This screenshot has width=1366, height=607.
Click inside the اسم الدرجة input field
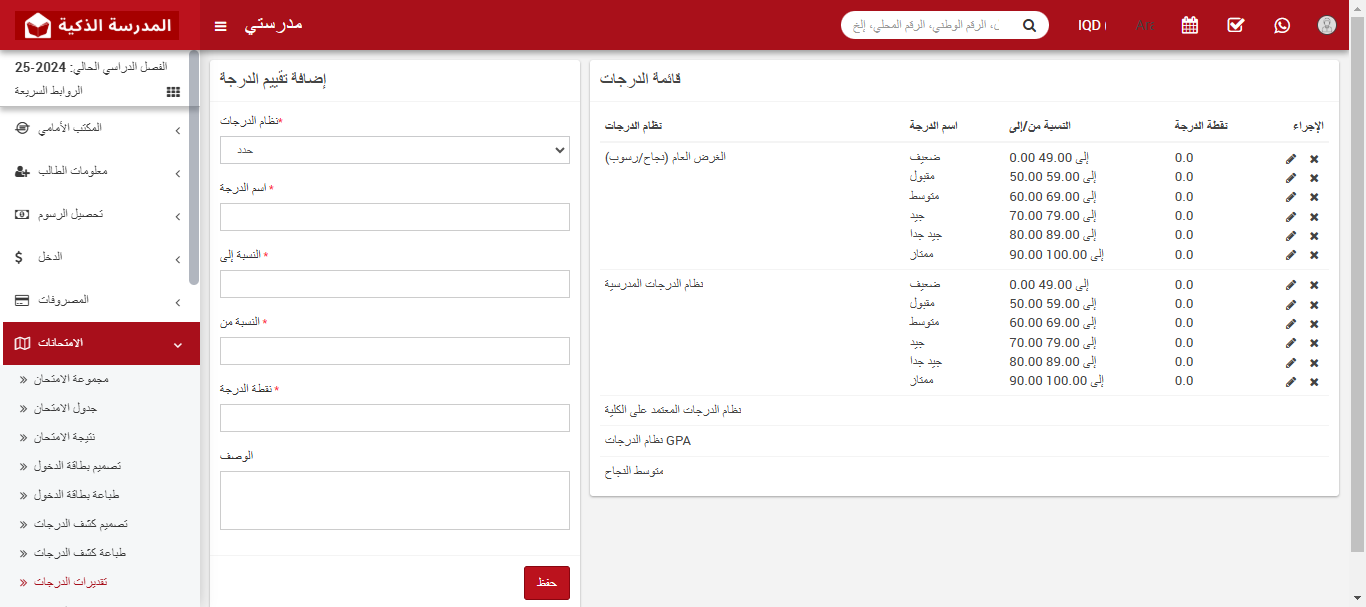[x=394, y=216]
